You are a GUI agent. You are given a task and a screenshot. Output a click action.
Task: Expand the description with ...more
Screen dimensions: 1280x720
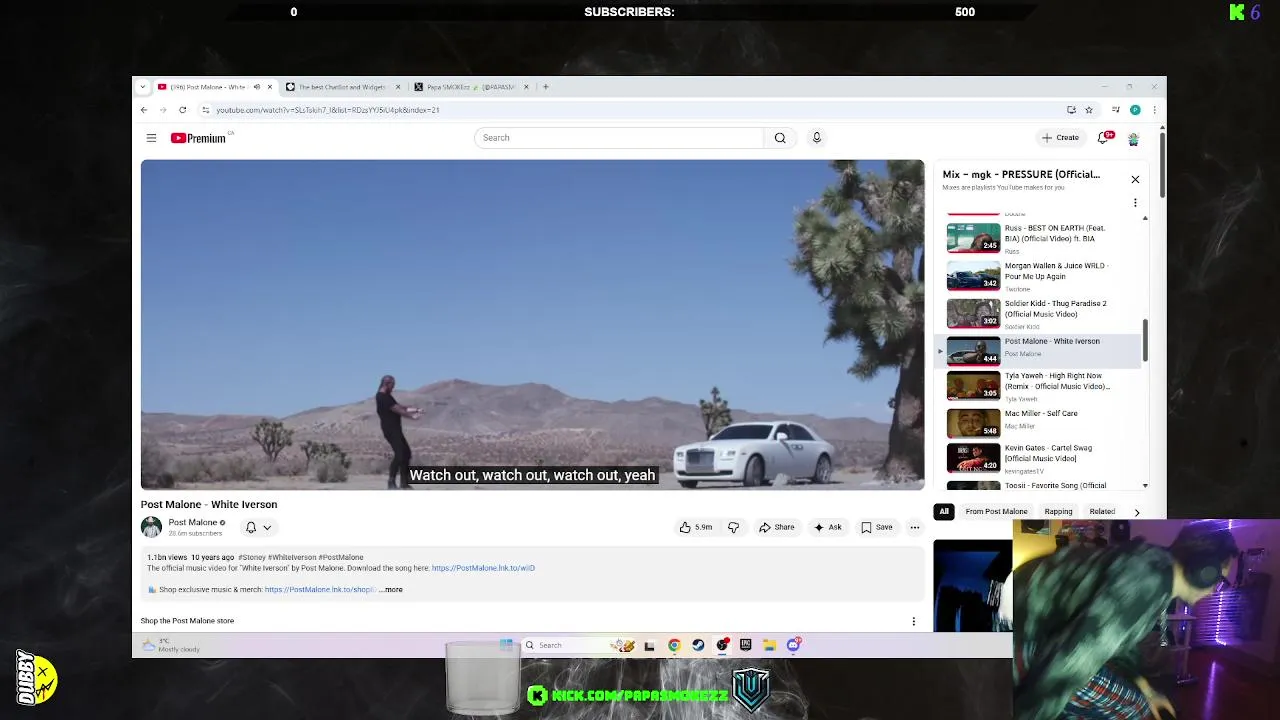(x=391, y=590)
